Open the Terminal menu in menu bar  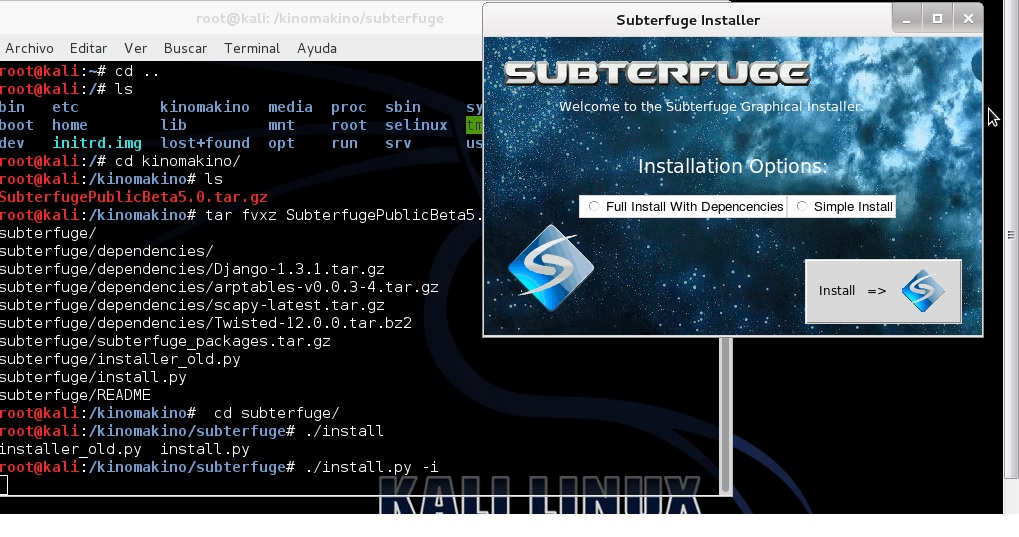click(x=252, y=48)
